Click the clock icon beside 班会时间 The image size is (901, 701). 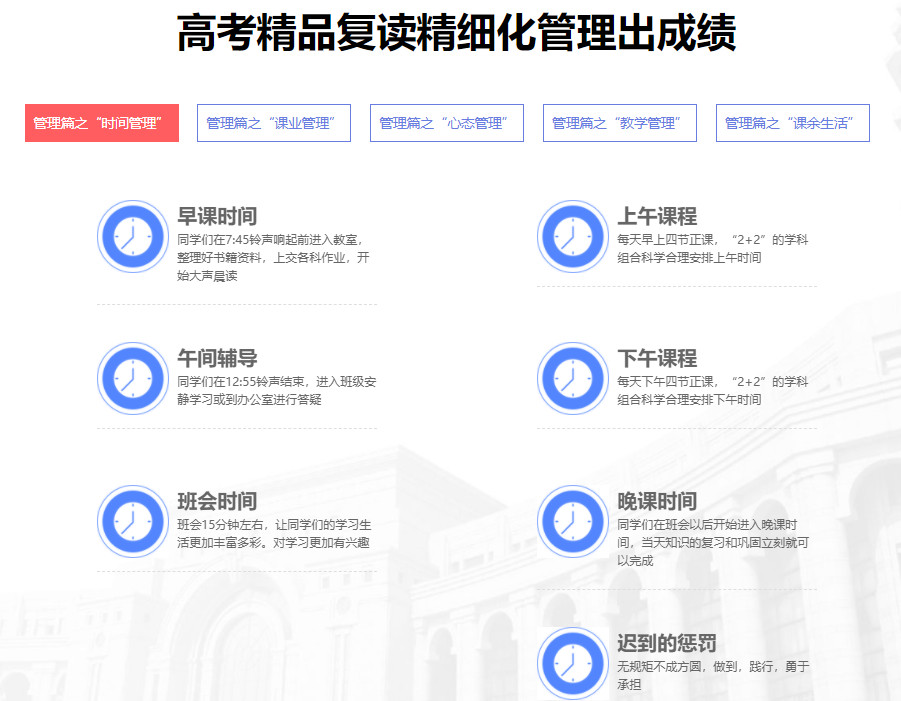pyautogui.click(x=132, y=521)
